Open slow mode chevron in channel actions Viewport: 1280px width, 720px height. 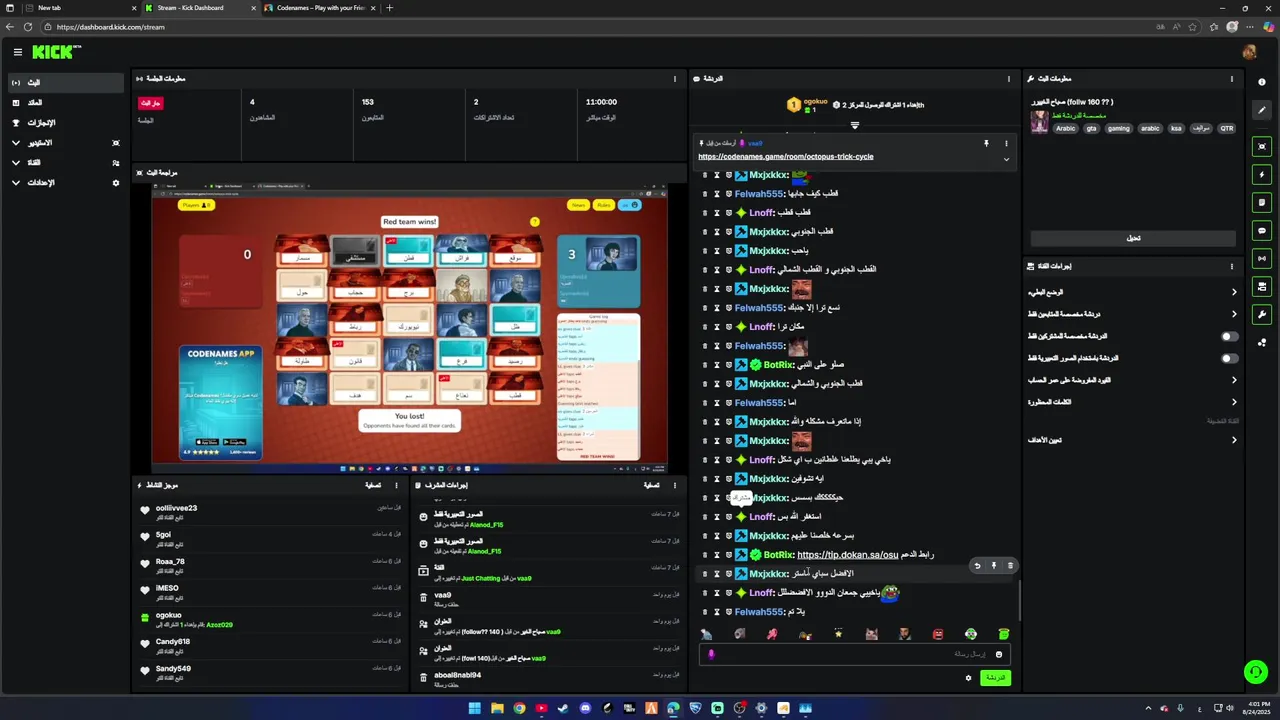coord(1234,292)
